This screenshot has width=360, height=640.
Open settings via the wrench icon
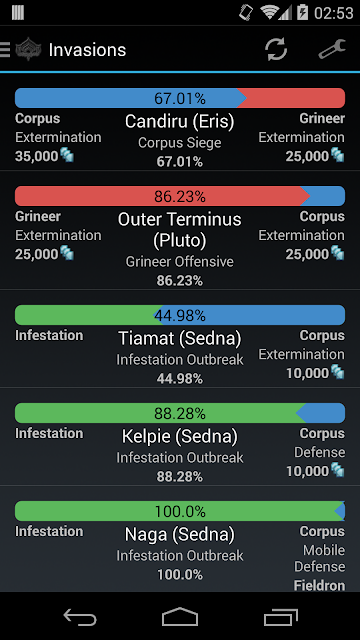[x=332, y=49]
